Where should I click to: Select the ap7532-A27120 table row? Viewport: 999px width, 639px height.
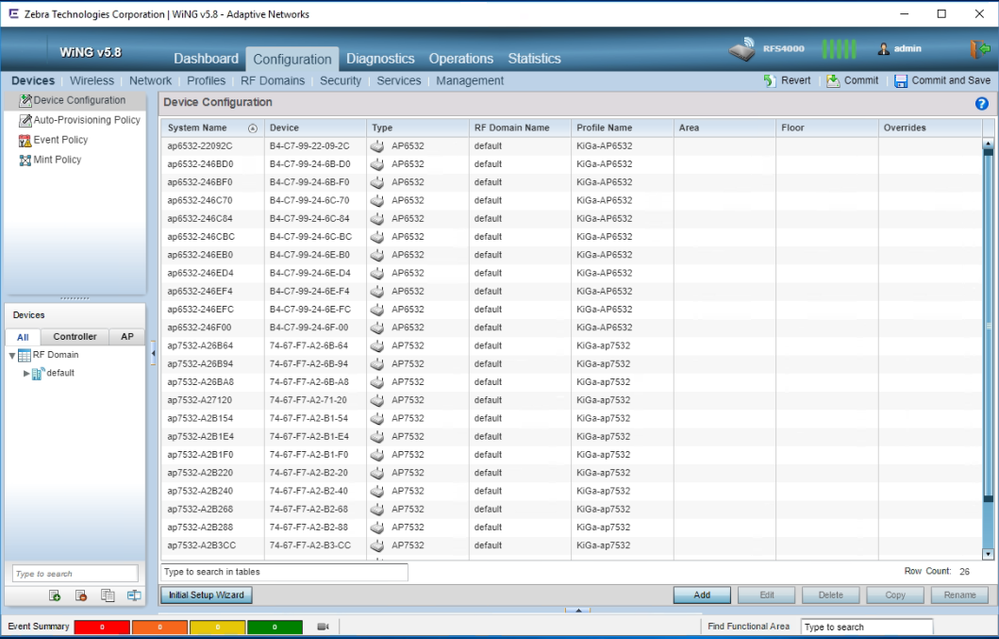pyautogui.click(x=571, y=401)
